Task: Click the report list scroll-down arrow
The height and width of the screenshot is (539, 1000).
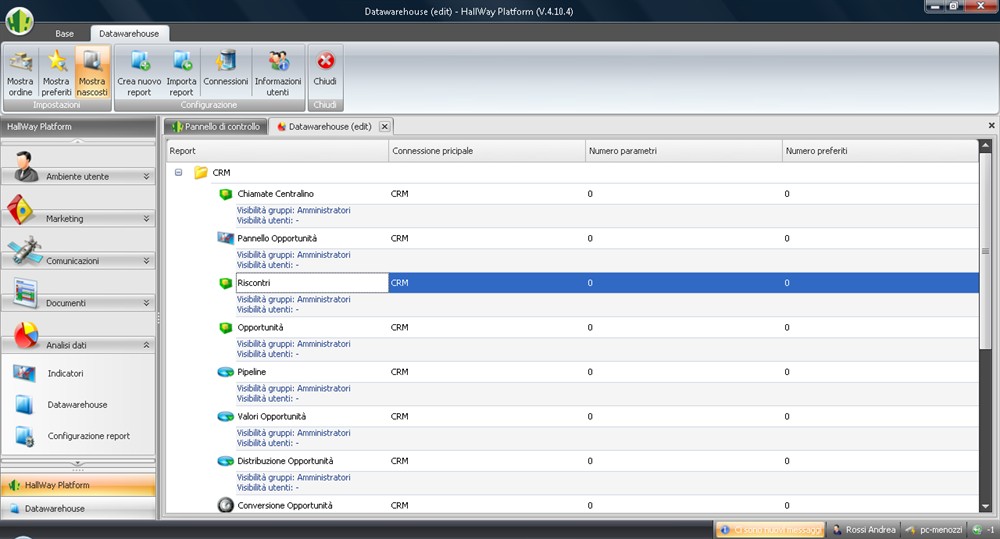Action: [x=985, y=506]
